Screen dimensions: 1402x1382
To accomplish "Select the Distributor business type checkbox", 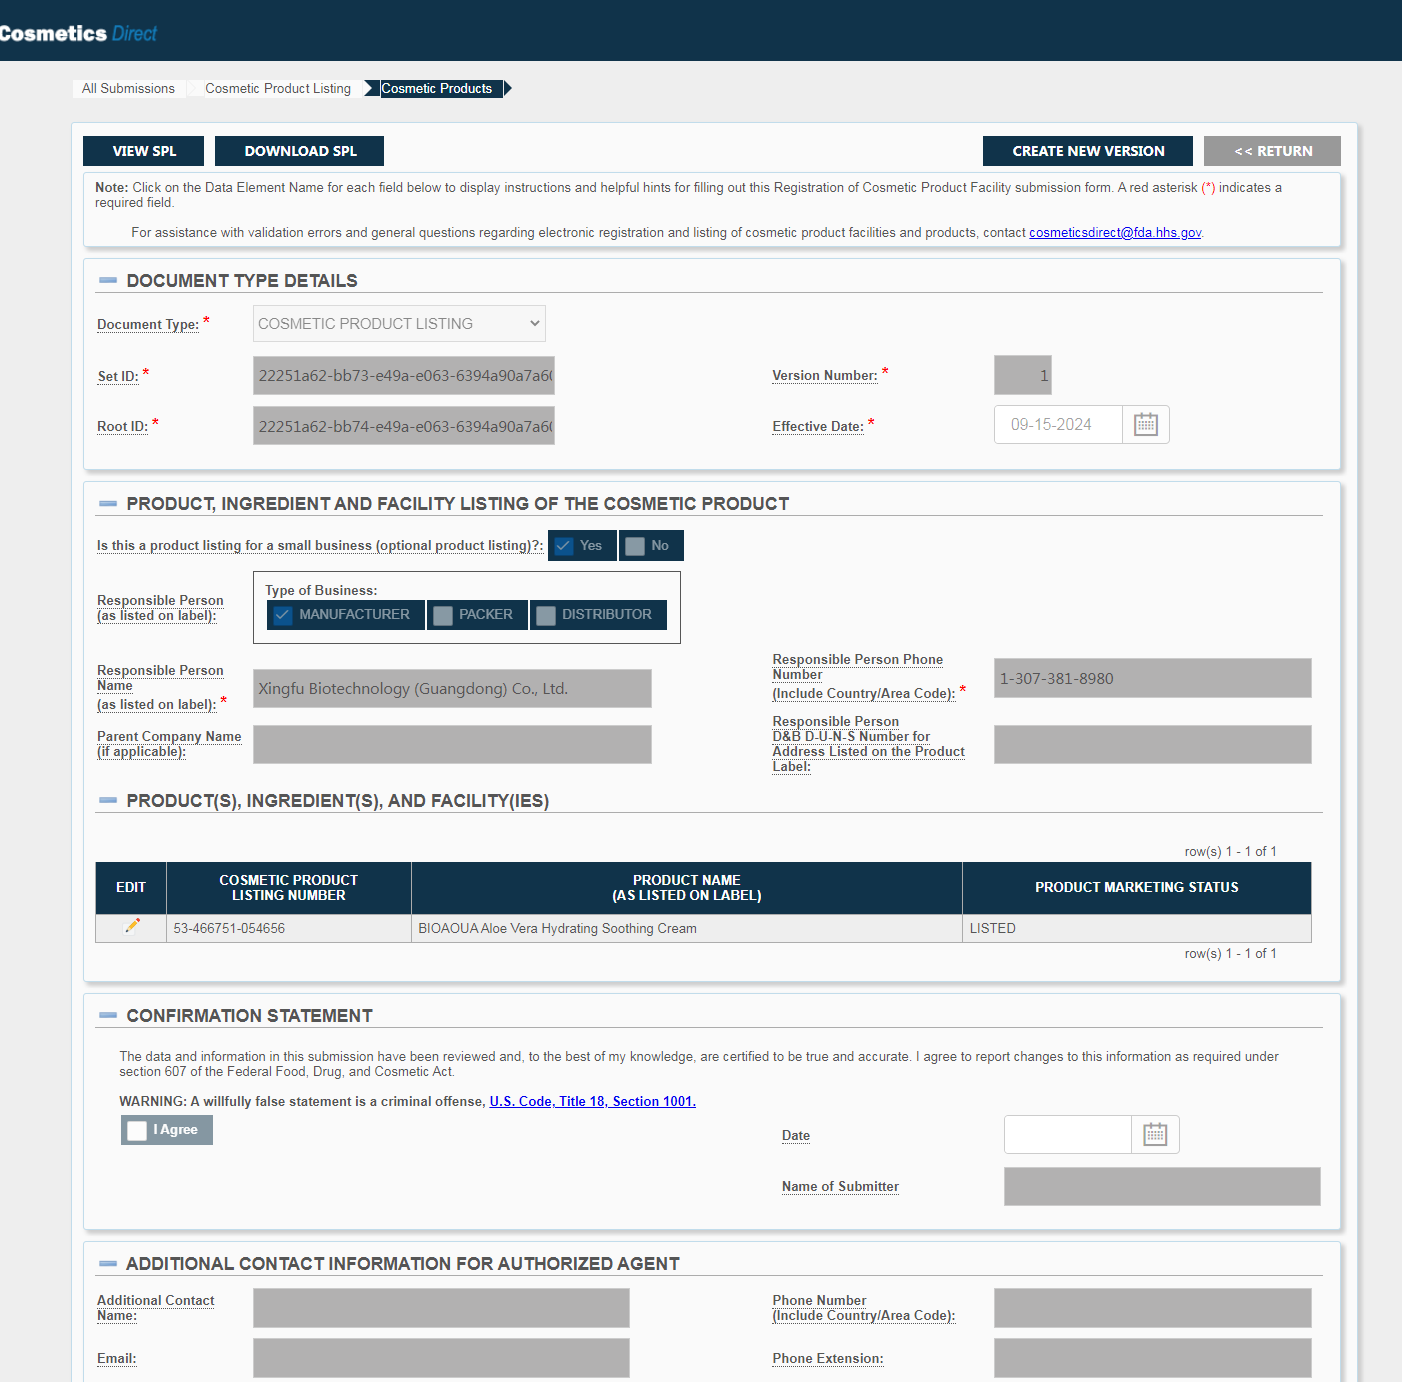I will point(546,615).
